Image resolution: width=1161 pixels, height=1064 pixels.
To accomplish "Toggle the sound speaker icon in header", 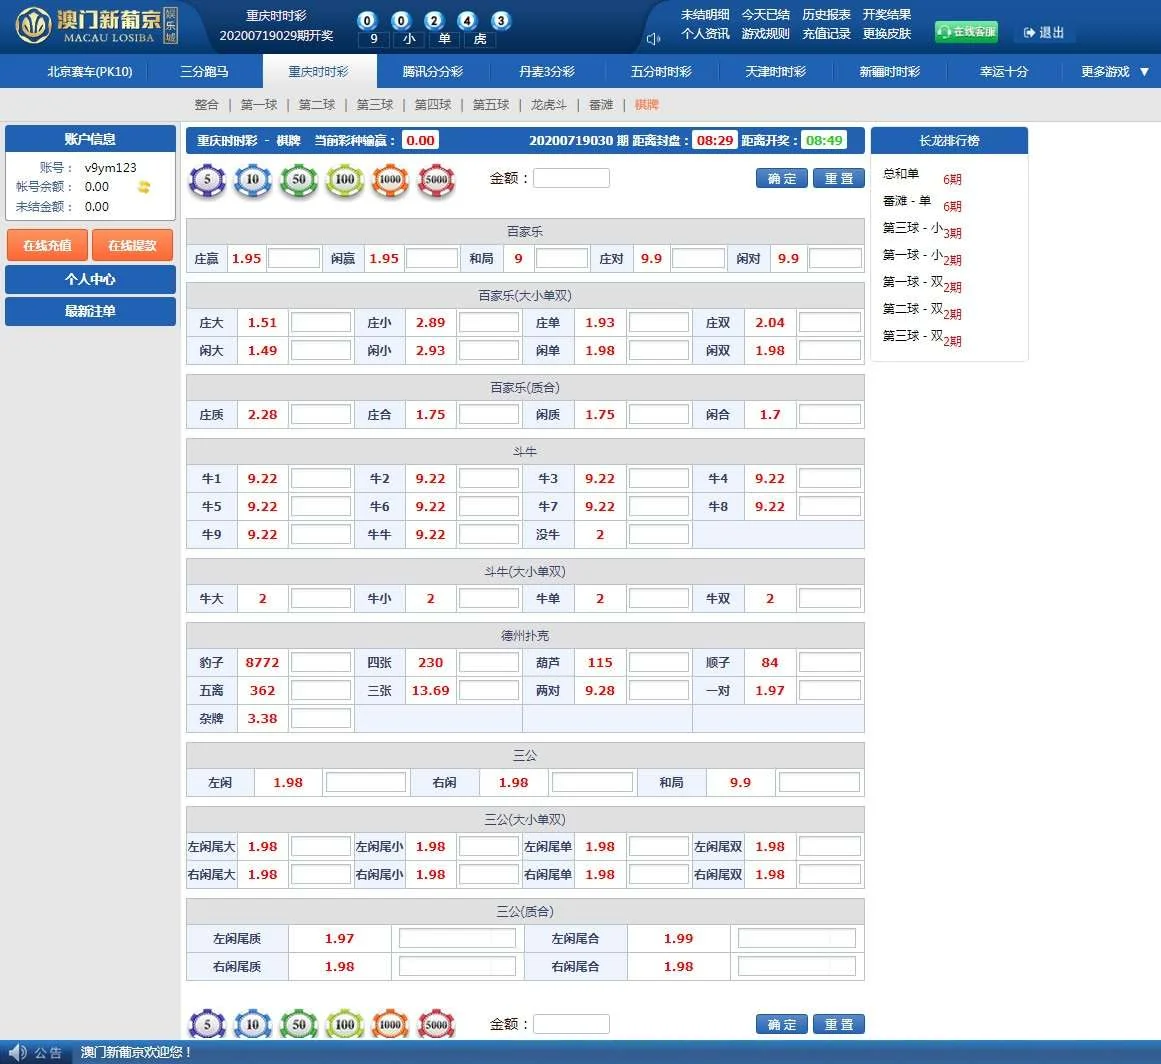I will pyautogui.click(x=653, y=39).
